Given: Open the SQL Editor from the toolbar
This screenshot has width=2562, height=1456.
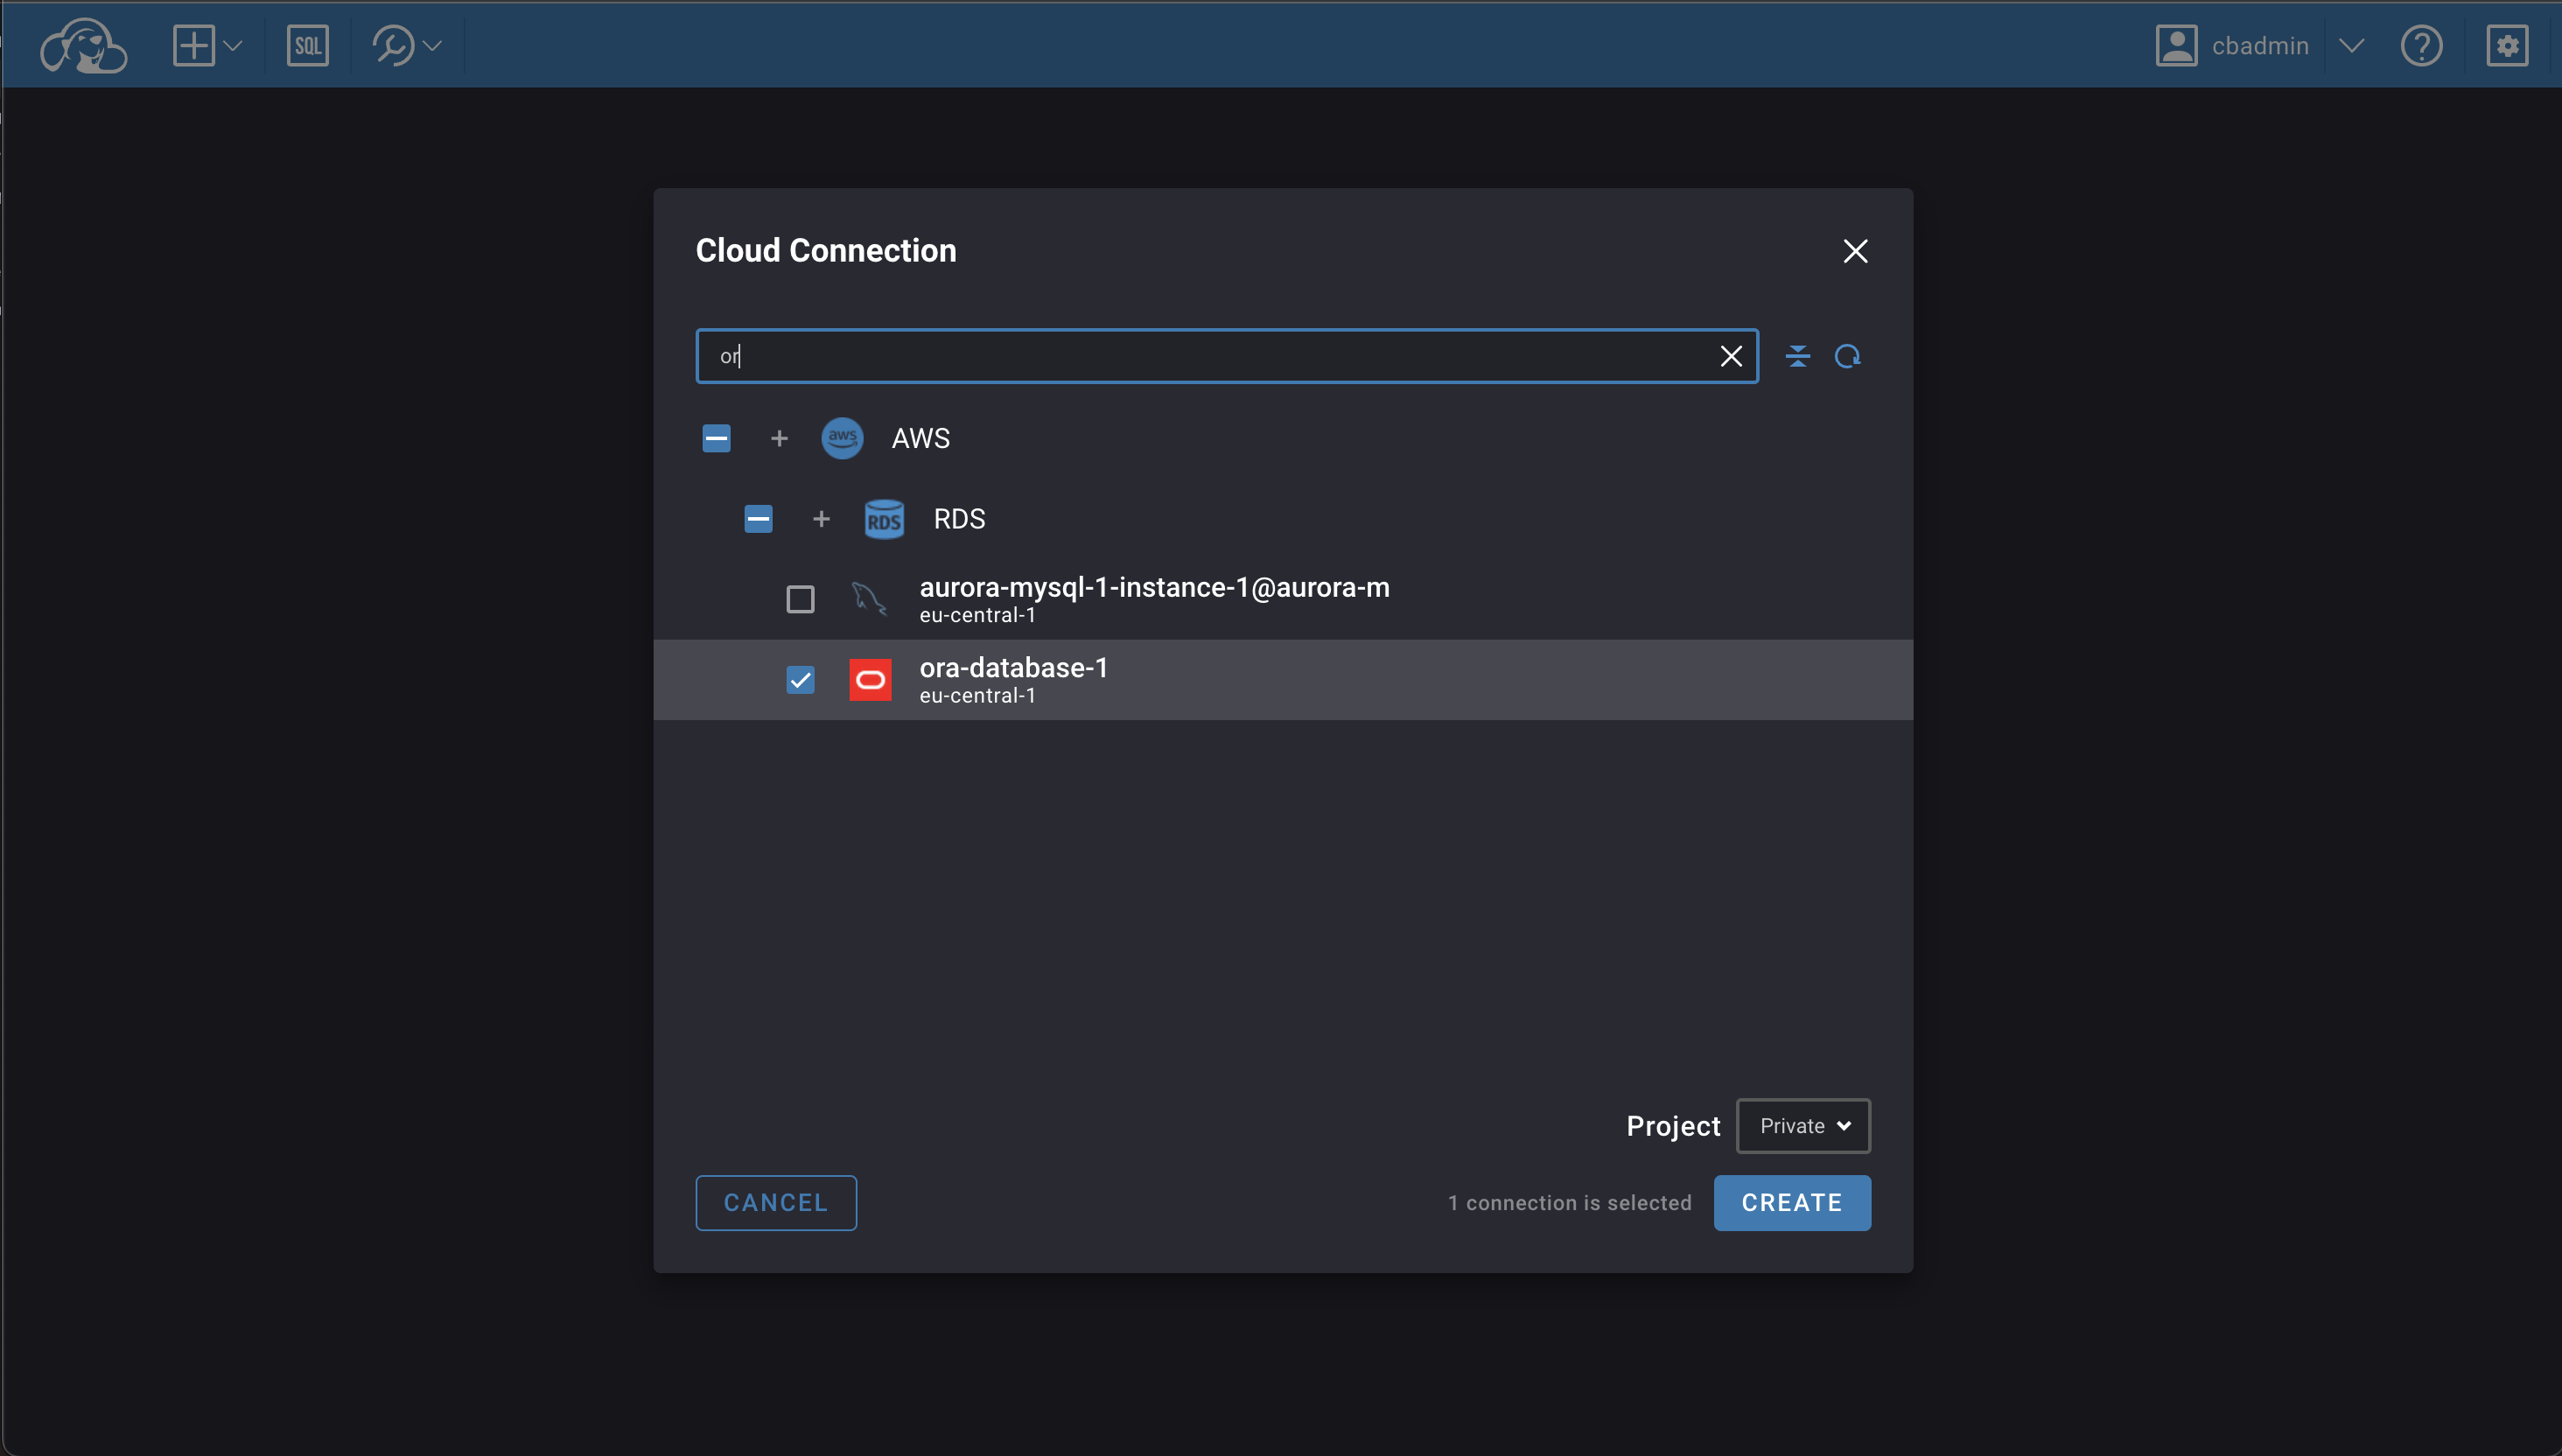Looking at the screenshot, I should point(308,45).
